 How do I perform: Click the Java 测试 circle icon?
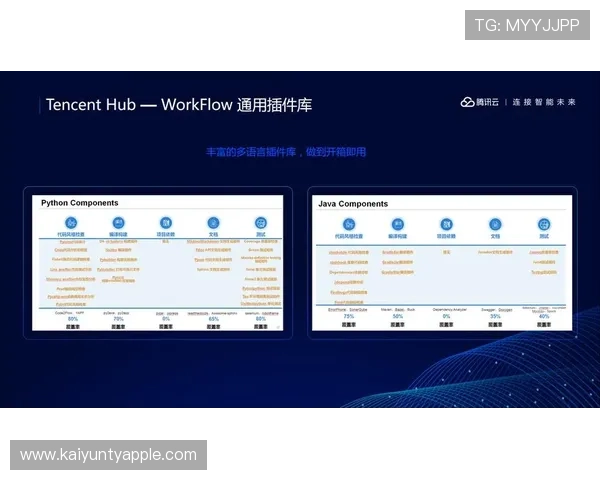tap(544, 224)
